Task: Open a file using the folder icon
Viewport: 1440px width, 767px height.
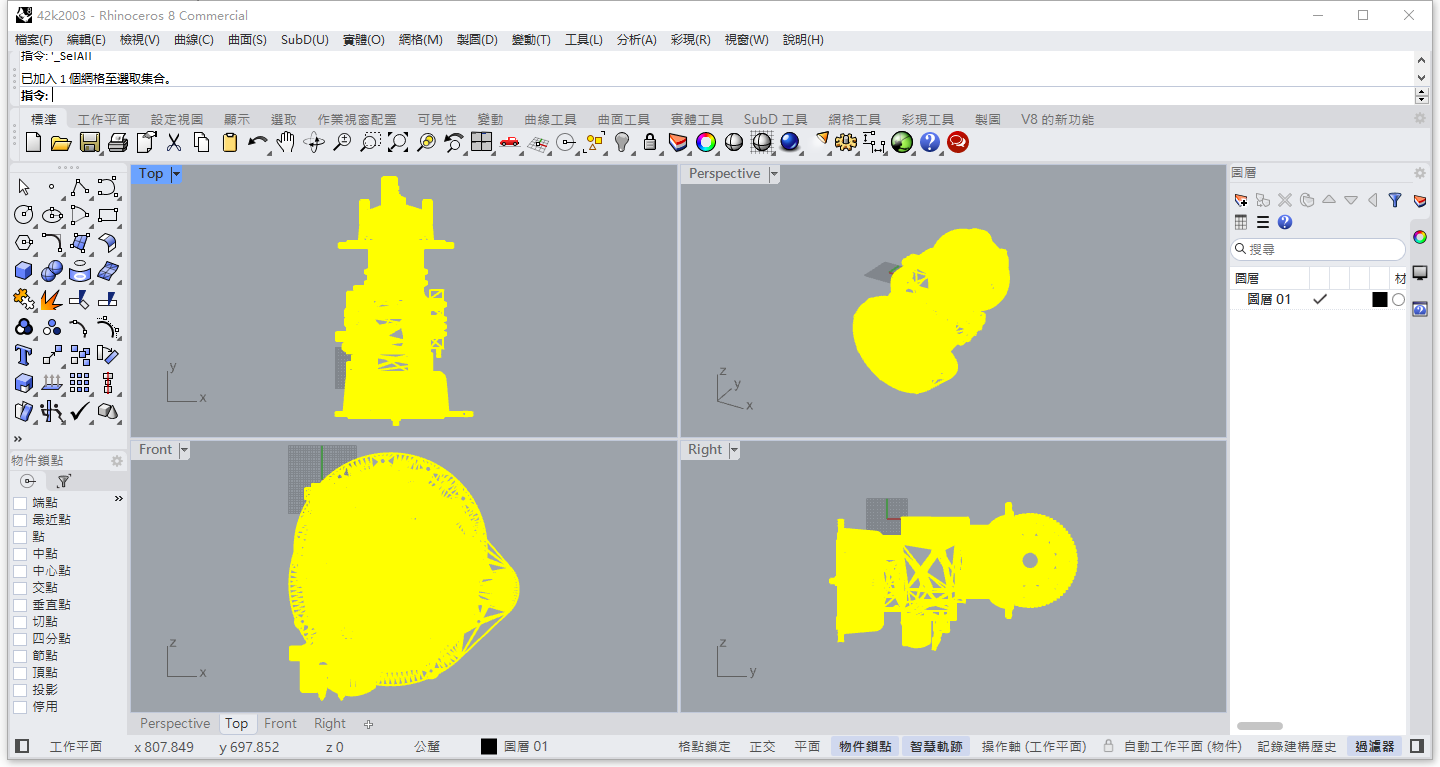Action: 61,142
